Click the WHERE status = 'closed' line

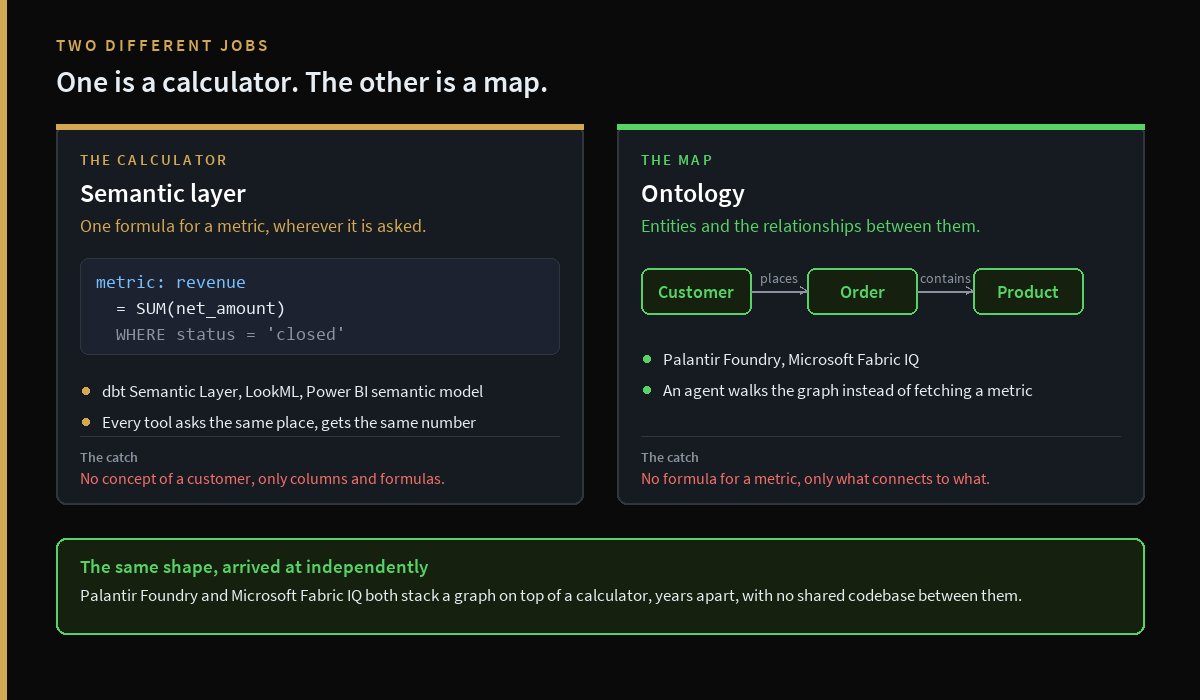point(231,334)
